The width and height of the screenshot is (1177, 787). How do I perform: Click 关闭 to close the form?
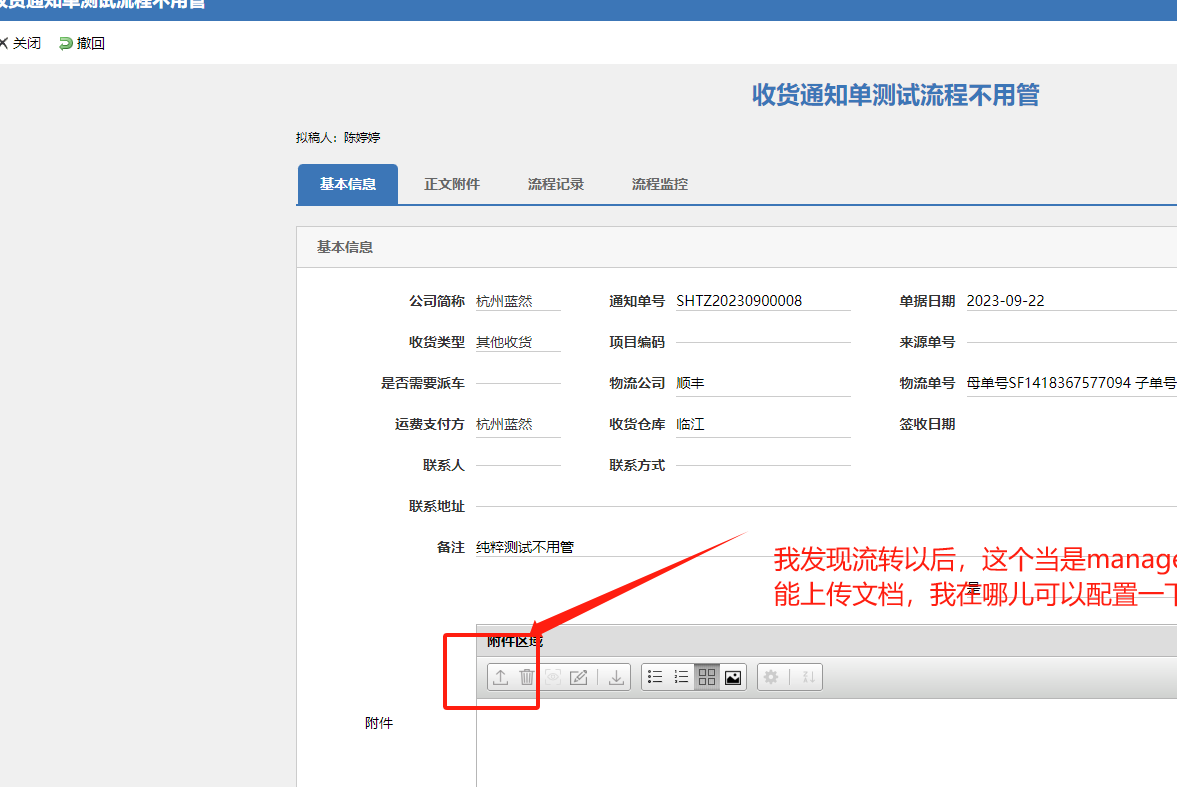tap(22, 43)
